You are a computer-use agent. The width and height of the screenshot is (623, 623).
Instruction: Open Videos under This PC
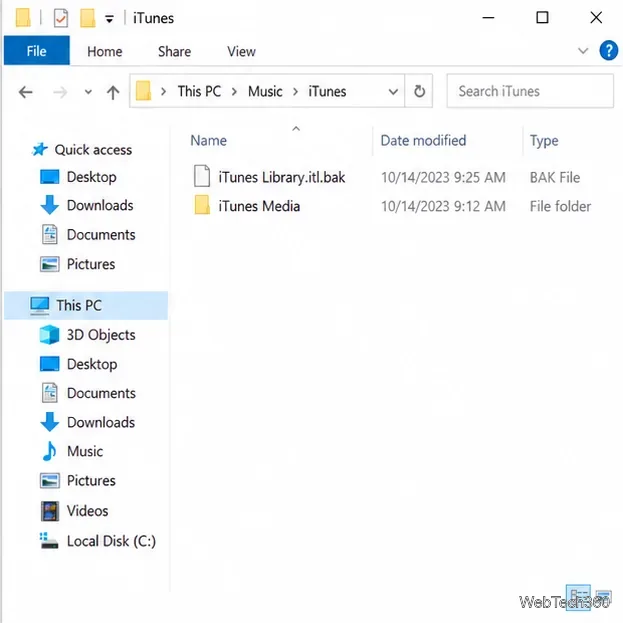pos(87,511)
